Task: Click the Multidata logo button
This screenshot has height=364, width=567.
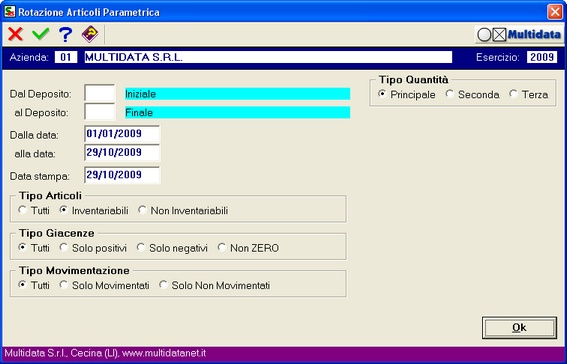Action: pos(519,35)
